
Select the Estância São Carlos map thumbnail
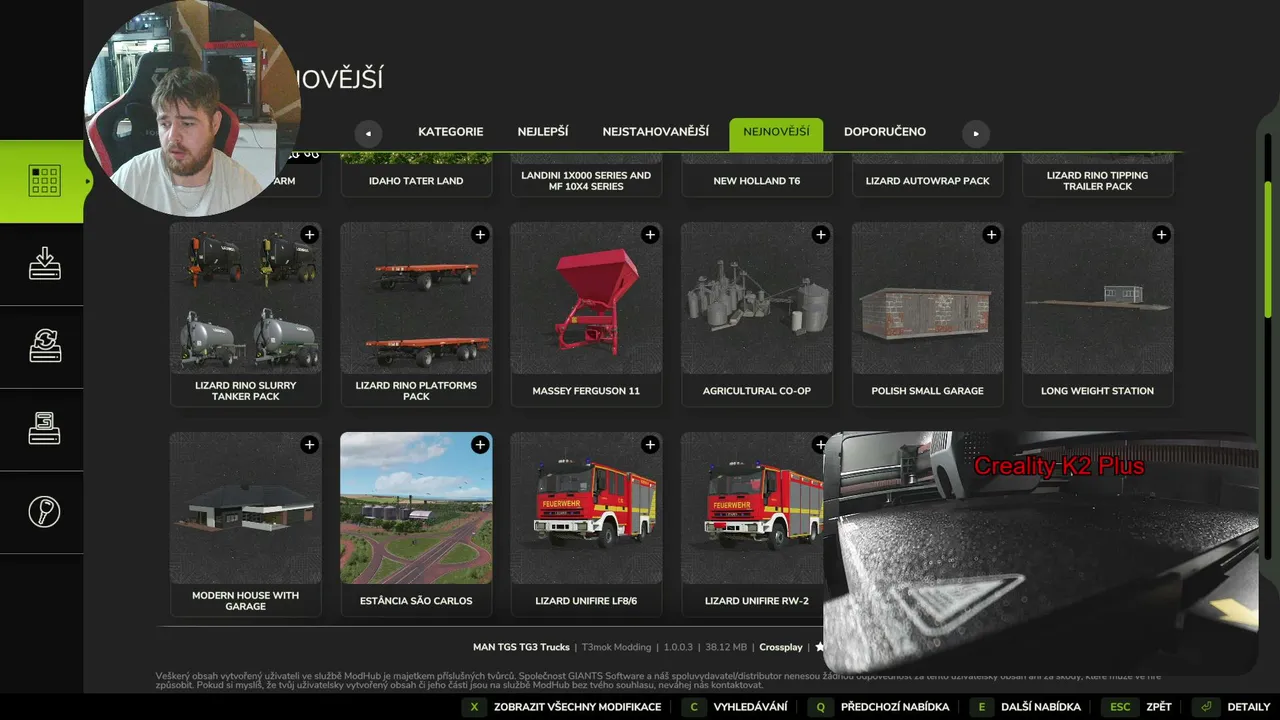point(416,508)
